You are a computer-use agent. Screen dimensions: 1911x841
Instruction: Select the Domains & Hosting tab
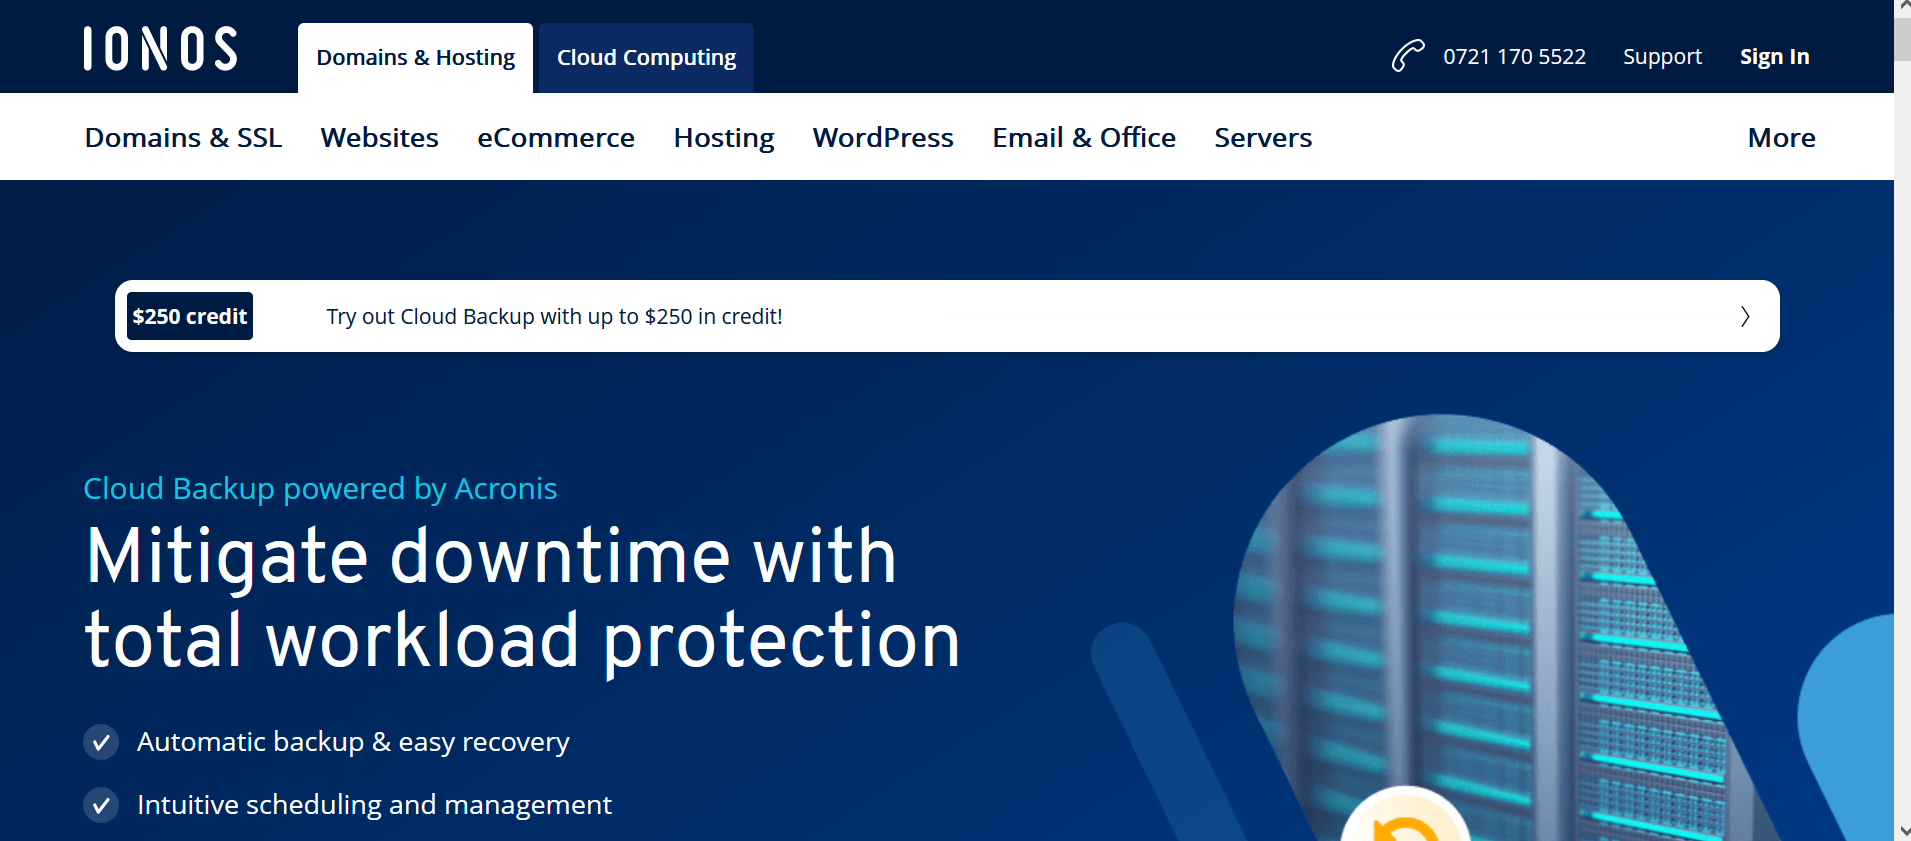415,58
